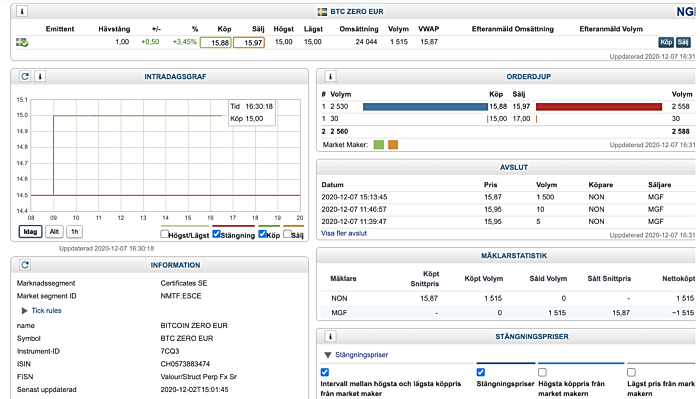This screenshot has height=399, width=700.
Task: Click the info icon in the BTC ZERO EUR header
Action: 22,11
